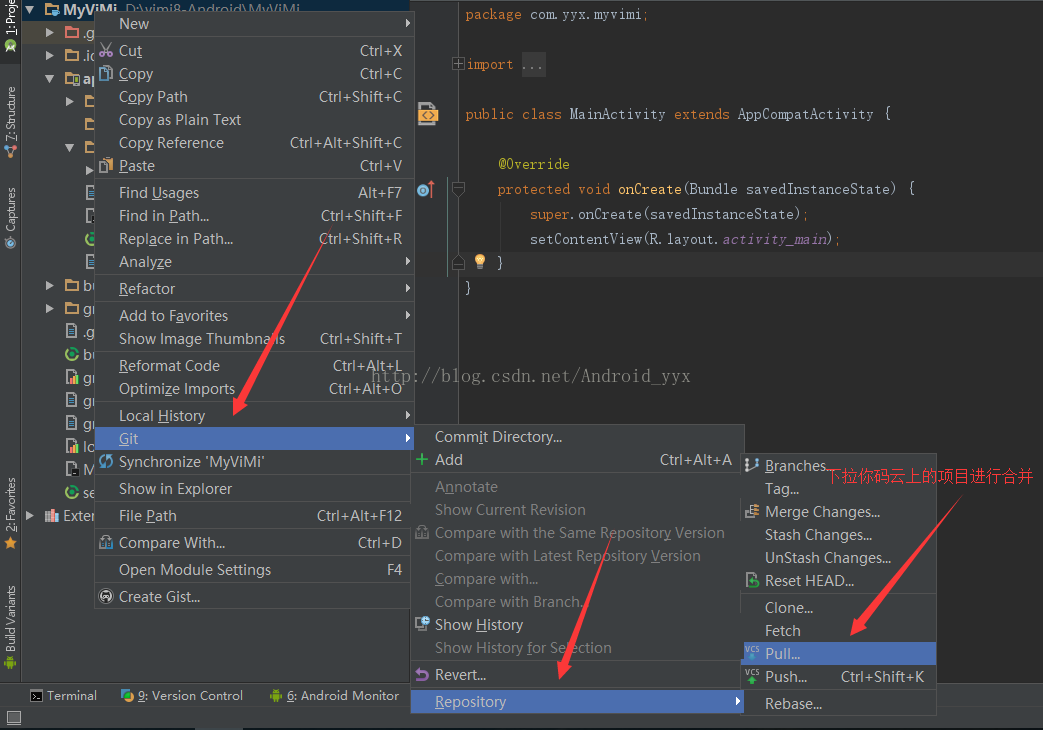
Task: Click the green plus Add icon
Action: 422,459
